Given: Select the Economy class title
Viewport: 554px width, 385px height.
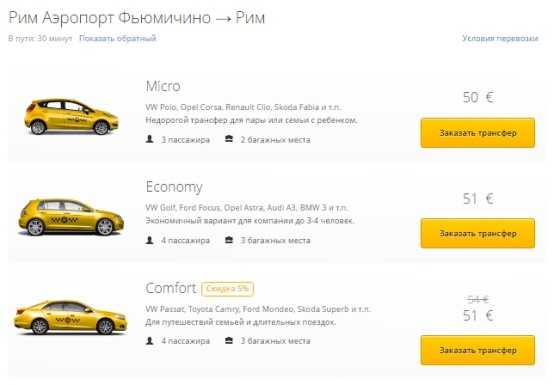Looking at the screenshot, I should pyautogui.click(x=174, y=187).
